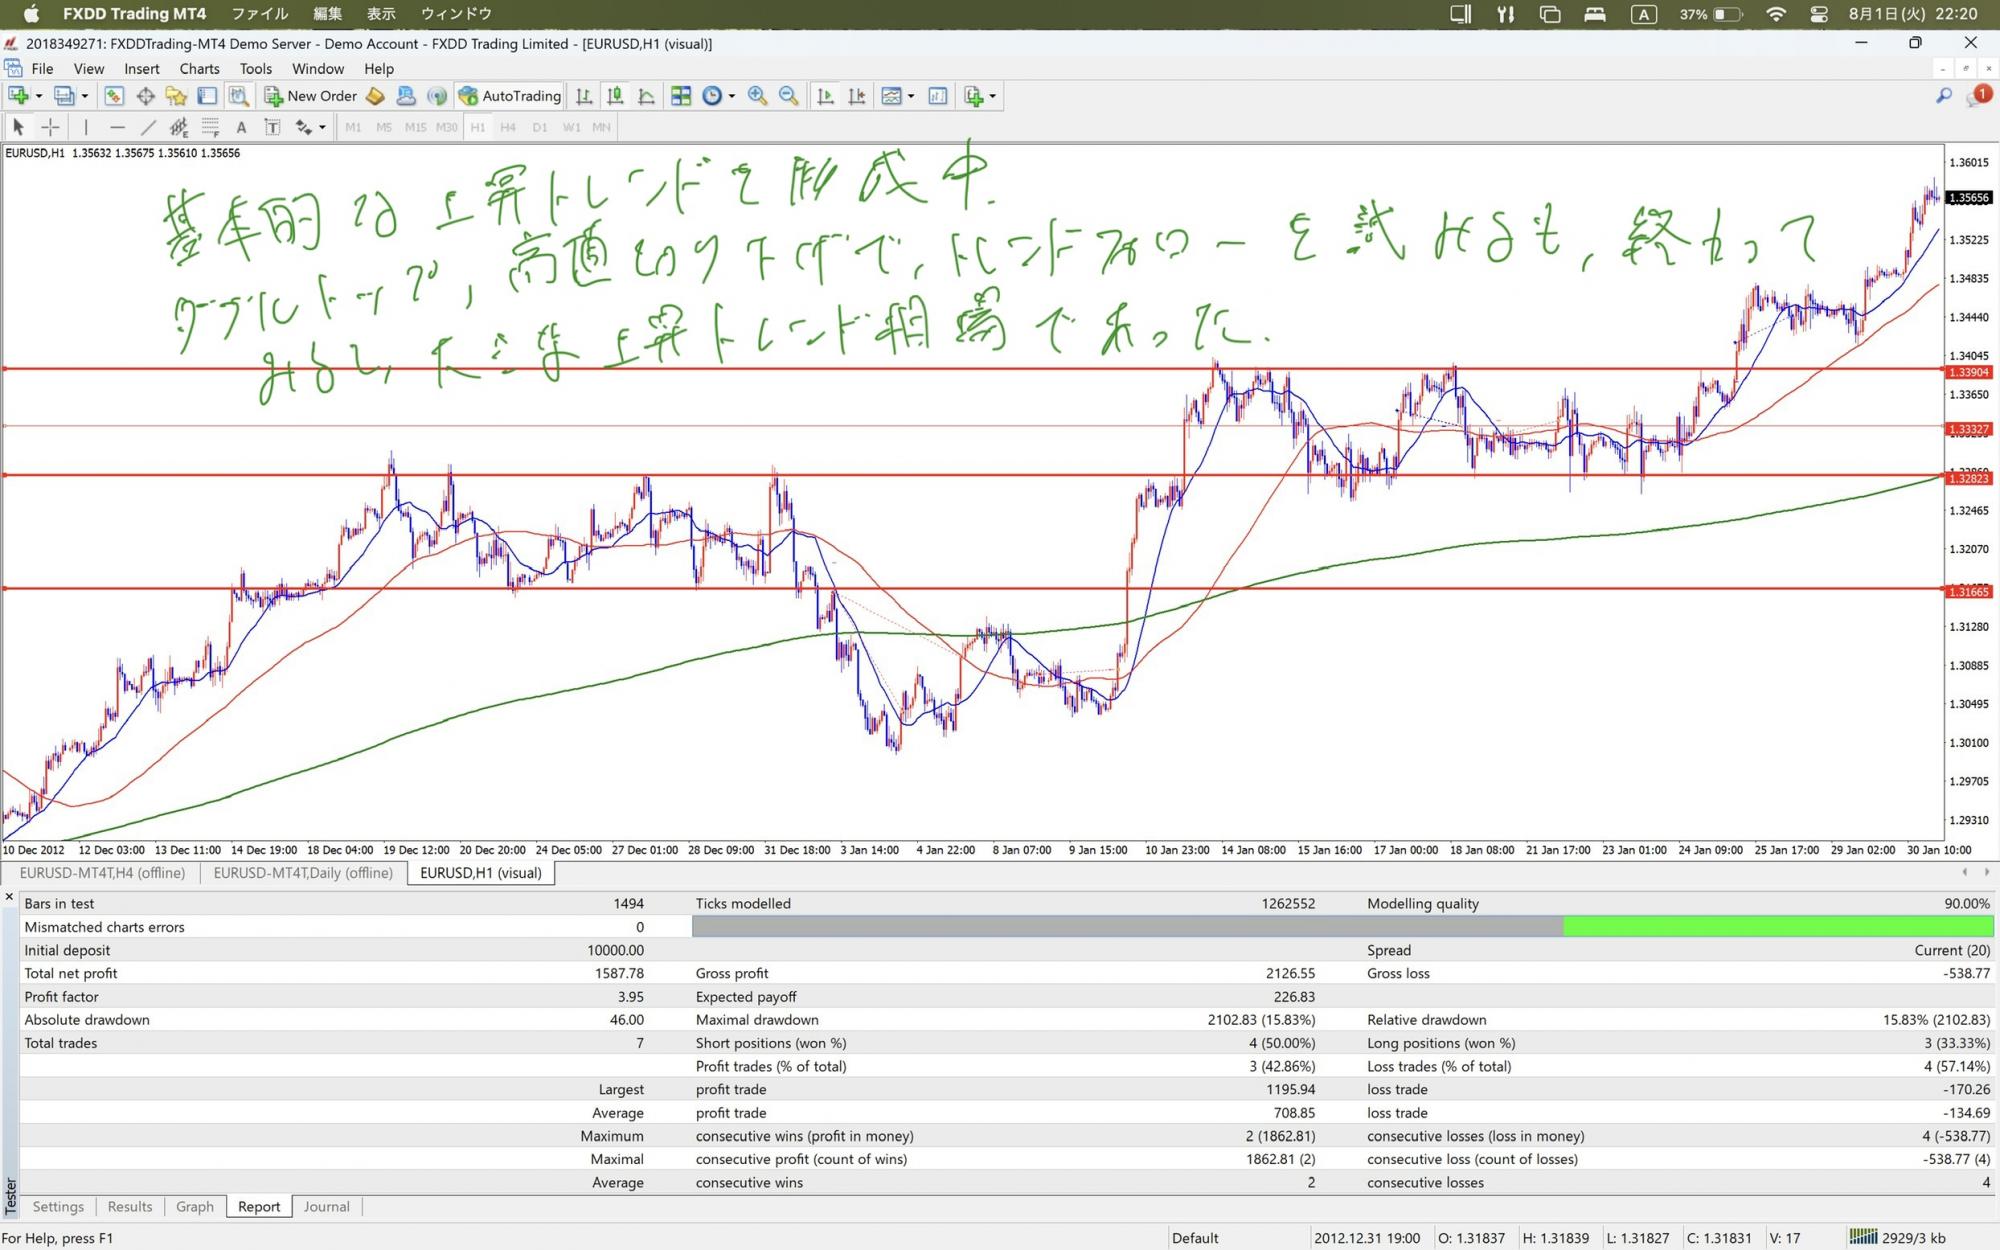Screen dimensions: 2000x1250
Task: Open the Charts menu
Action: (x=199, y=69)
